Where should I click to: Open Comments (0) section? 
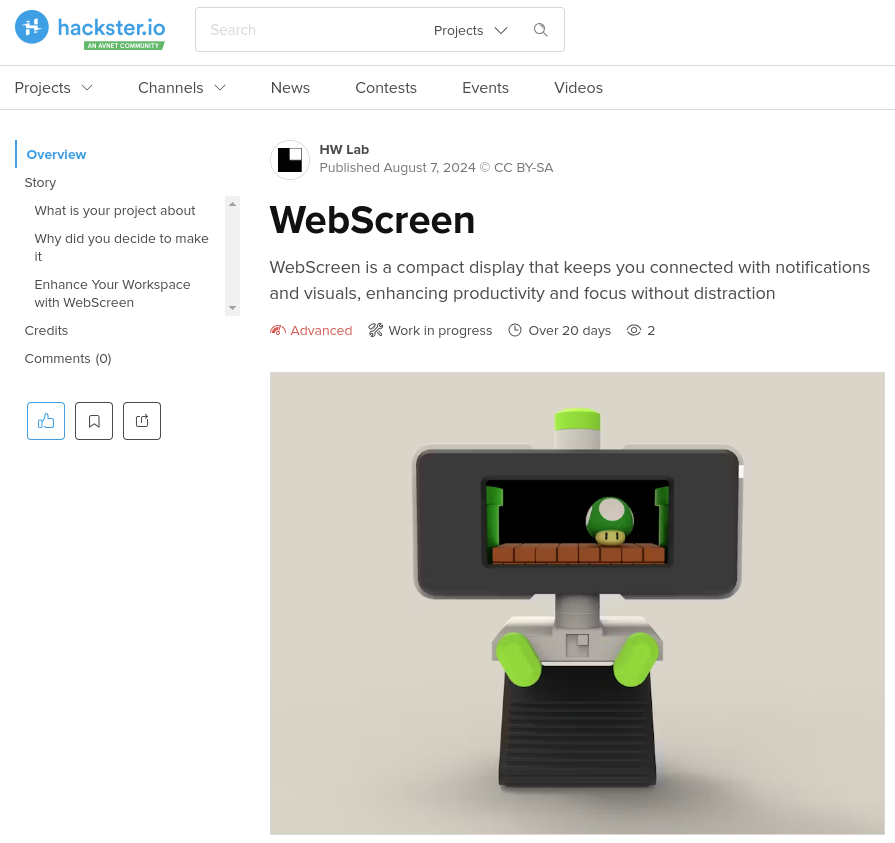click(68, 358)
